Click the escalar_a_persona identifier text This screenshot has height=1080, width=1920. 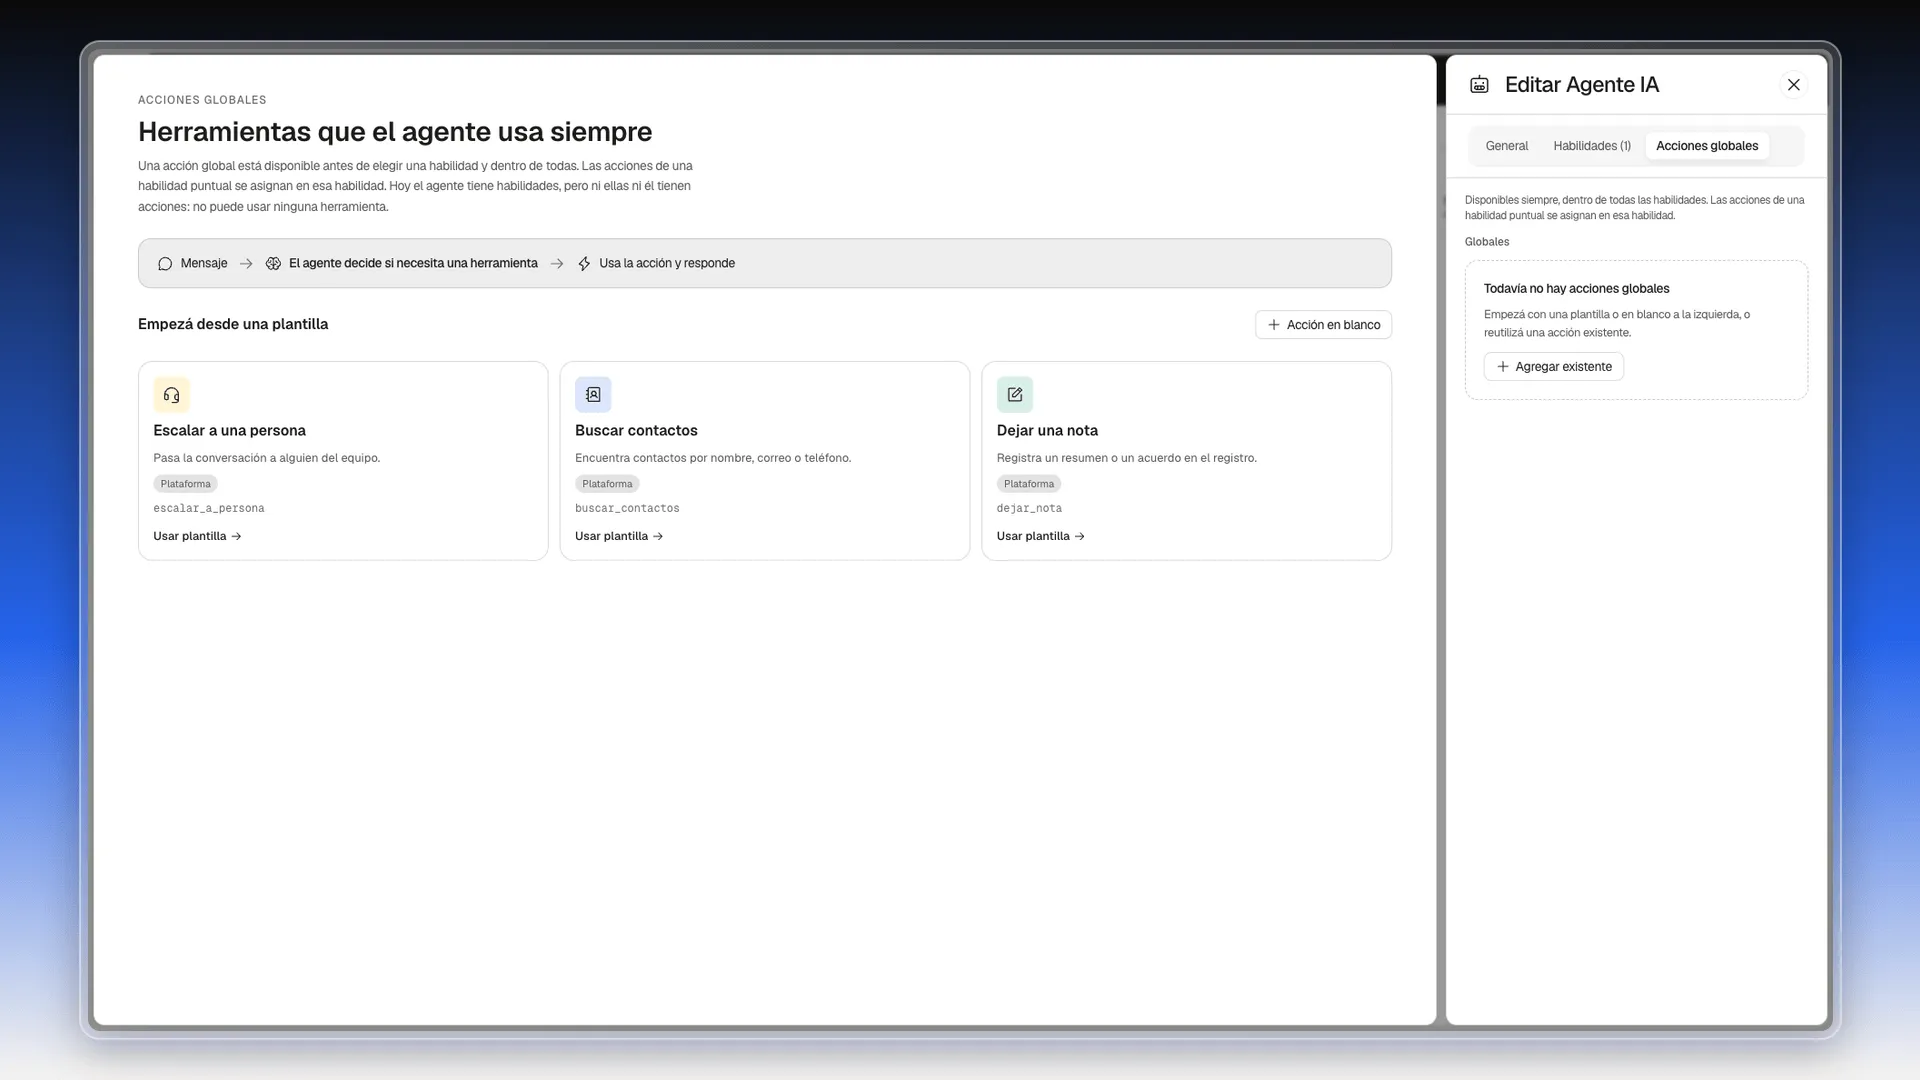pos(209,509)
